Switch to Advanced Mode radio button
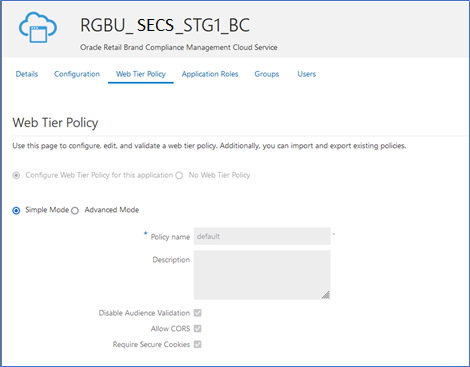 tap(75, 211)
